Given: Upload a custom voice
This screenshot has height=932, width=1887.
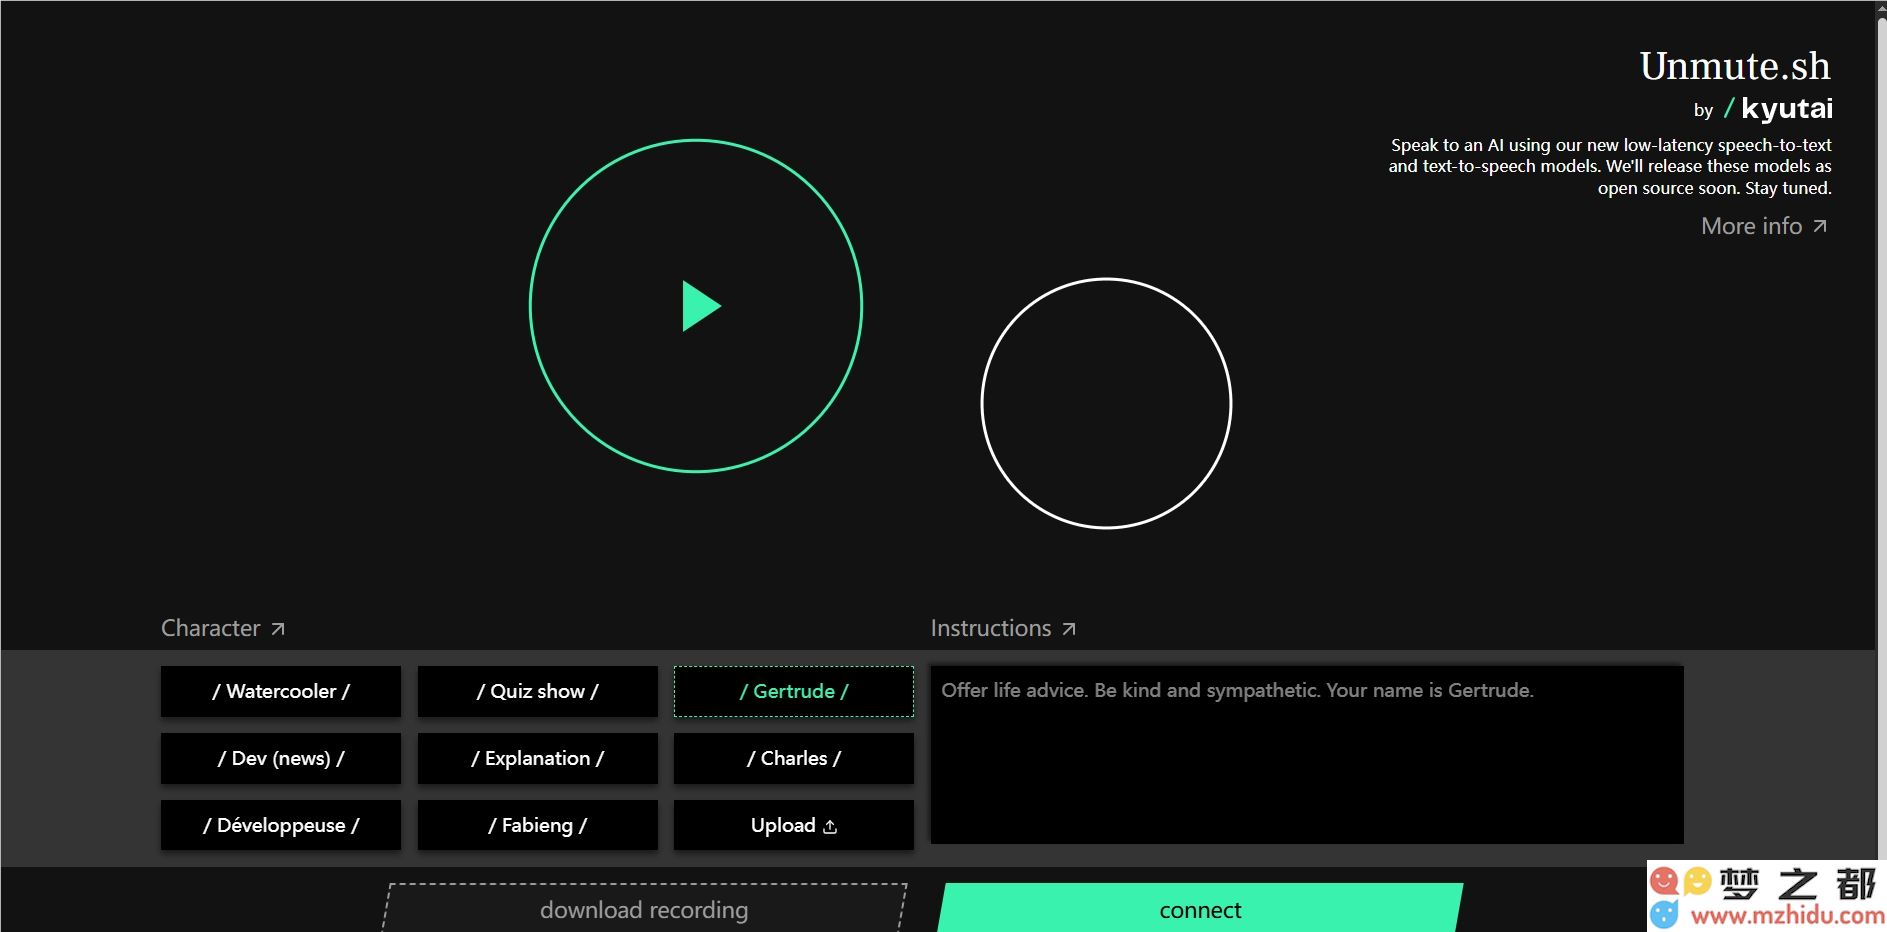Looking at the screenshot, I should point(794,825).
